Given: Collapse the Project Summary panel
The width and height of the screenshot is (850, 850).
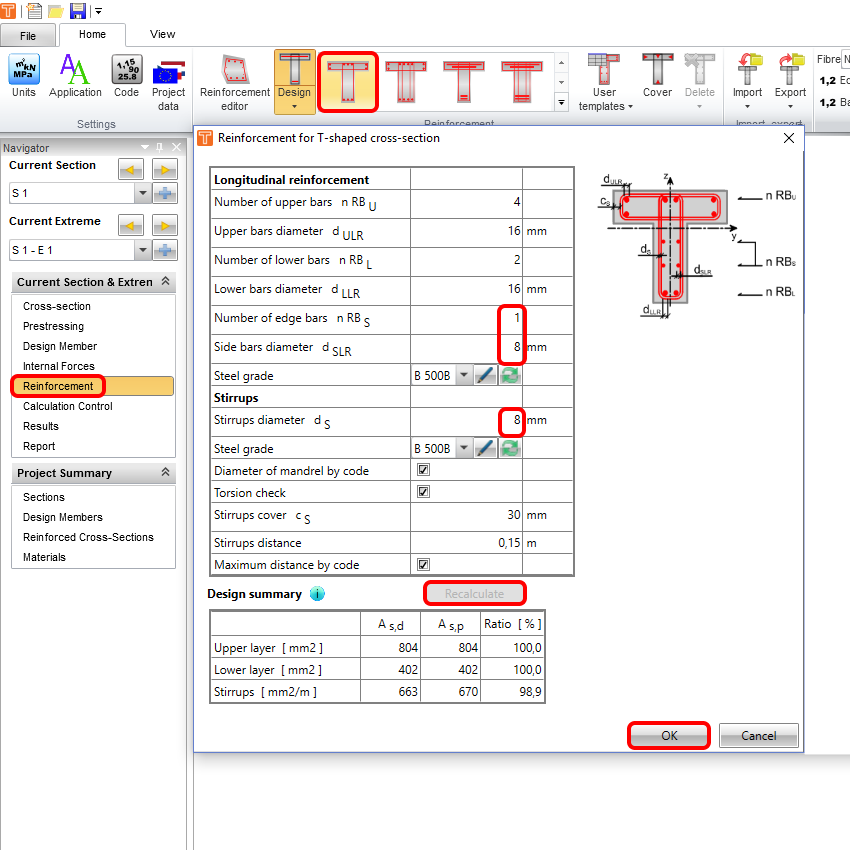Looking at the screenshot, I should coord(165,473).
